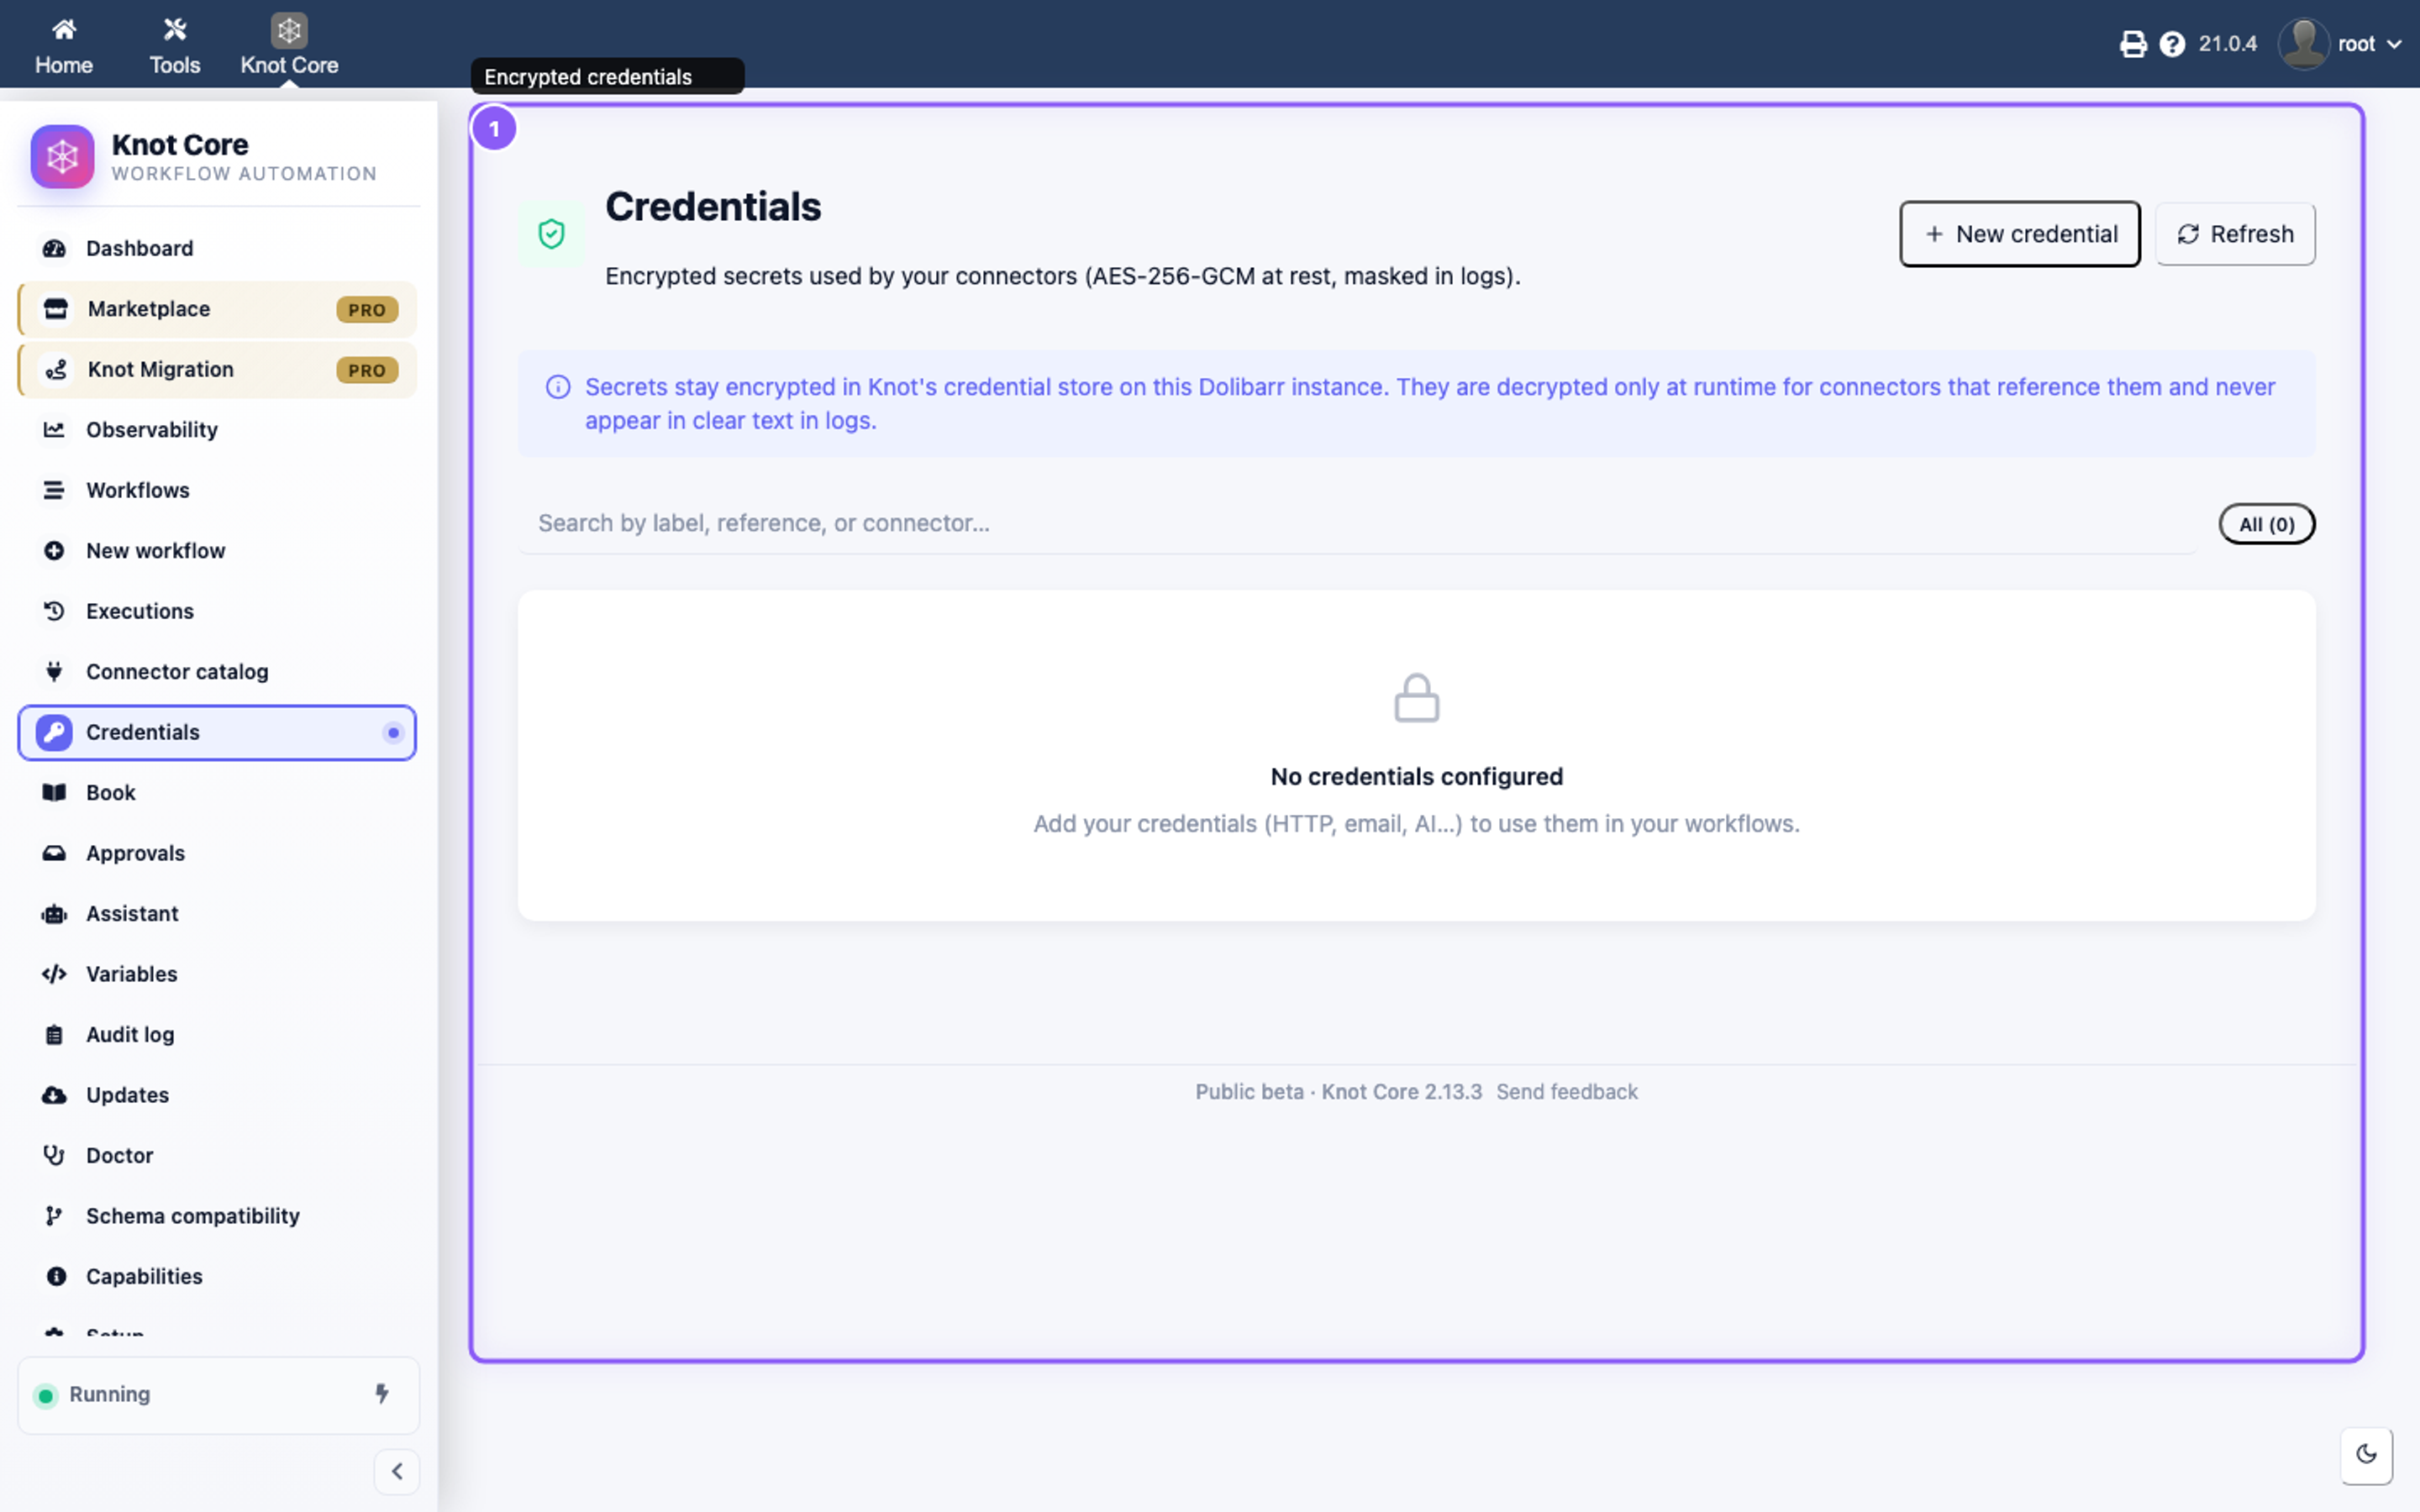Open Marketplace PRO section
This screenshot has width=2420, height=1512.
pos(217,309)
